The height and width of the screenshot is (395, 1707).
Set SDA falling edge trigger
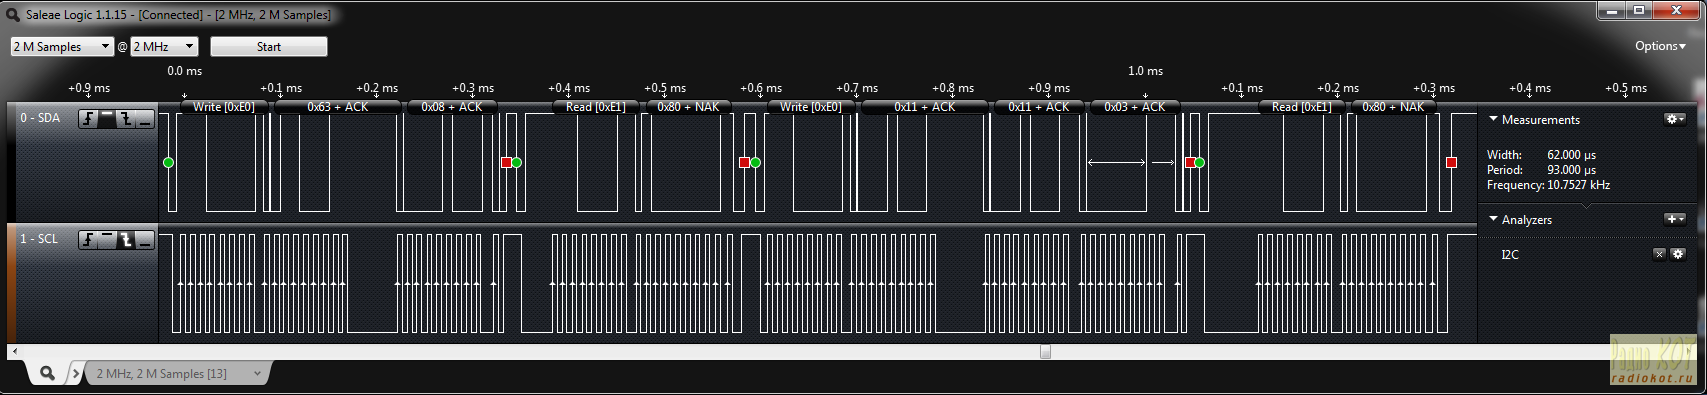[x=126, y=120]
